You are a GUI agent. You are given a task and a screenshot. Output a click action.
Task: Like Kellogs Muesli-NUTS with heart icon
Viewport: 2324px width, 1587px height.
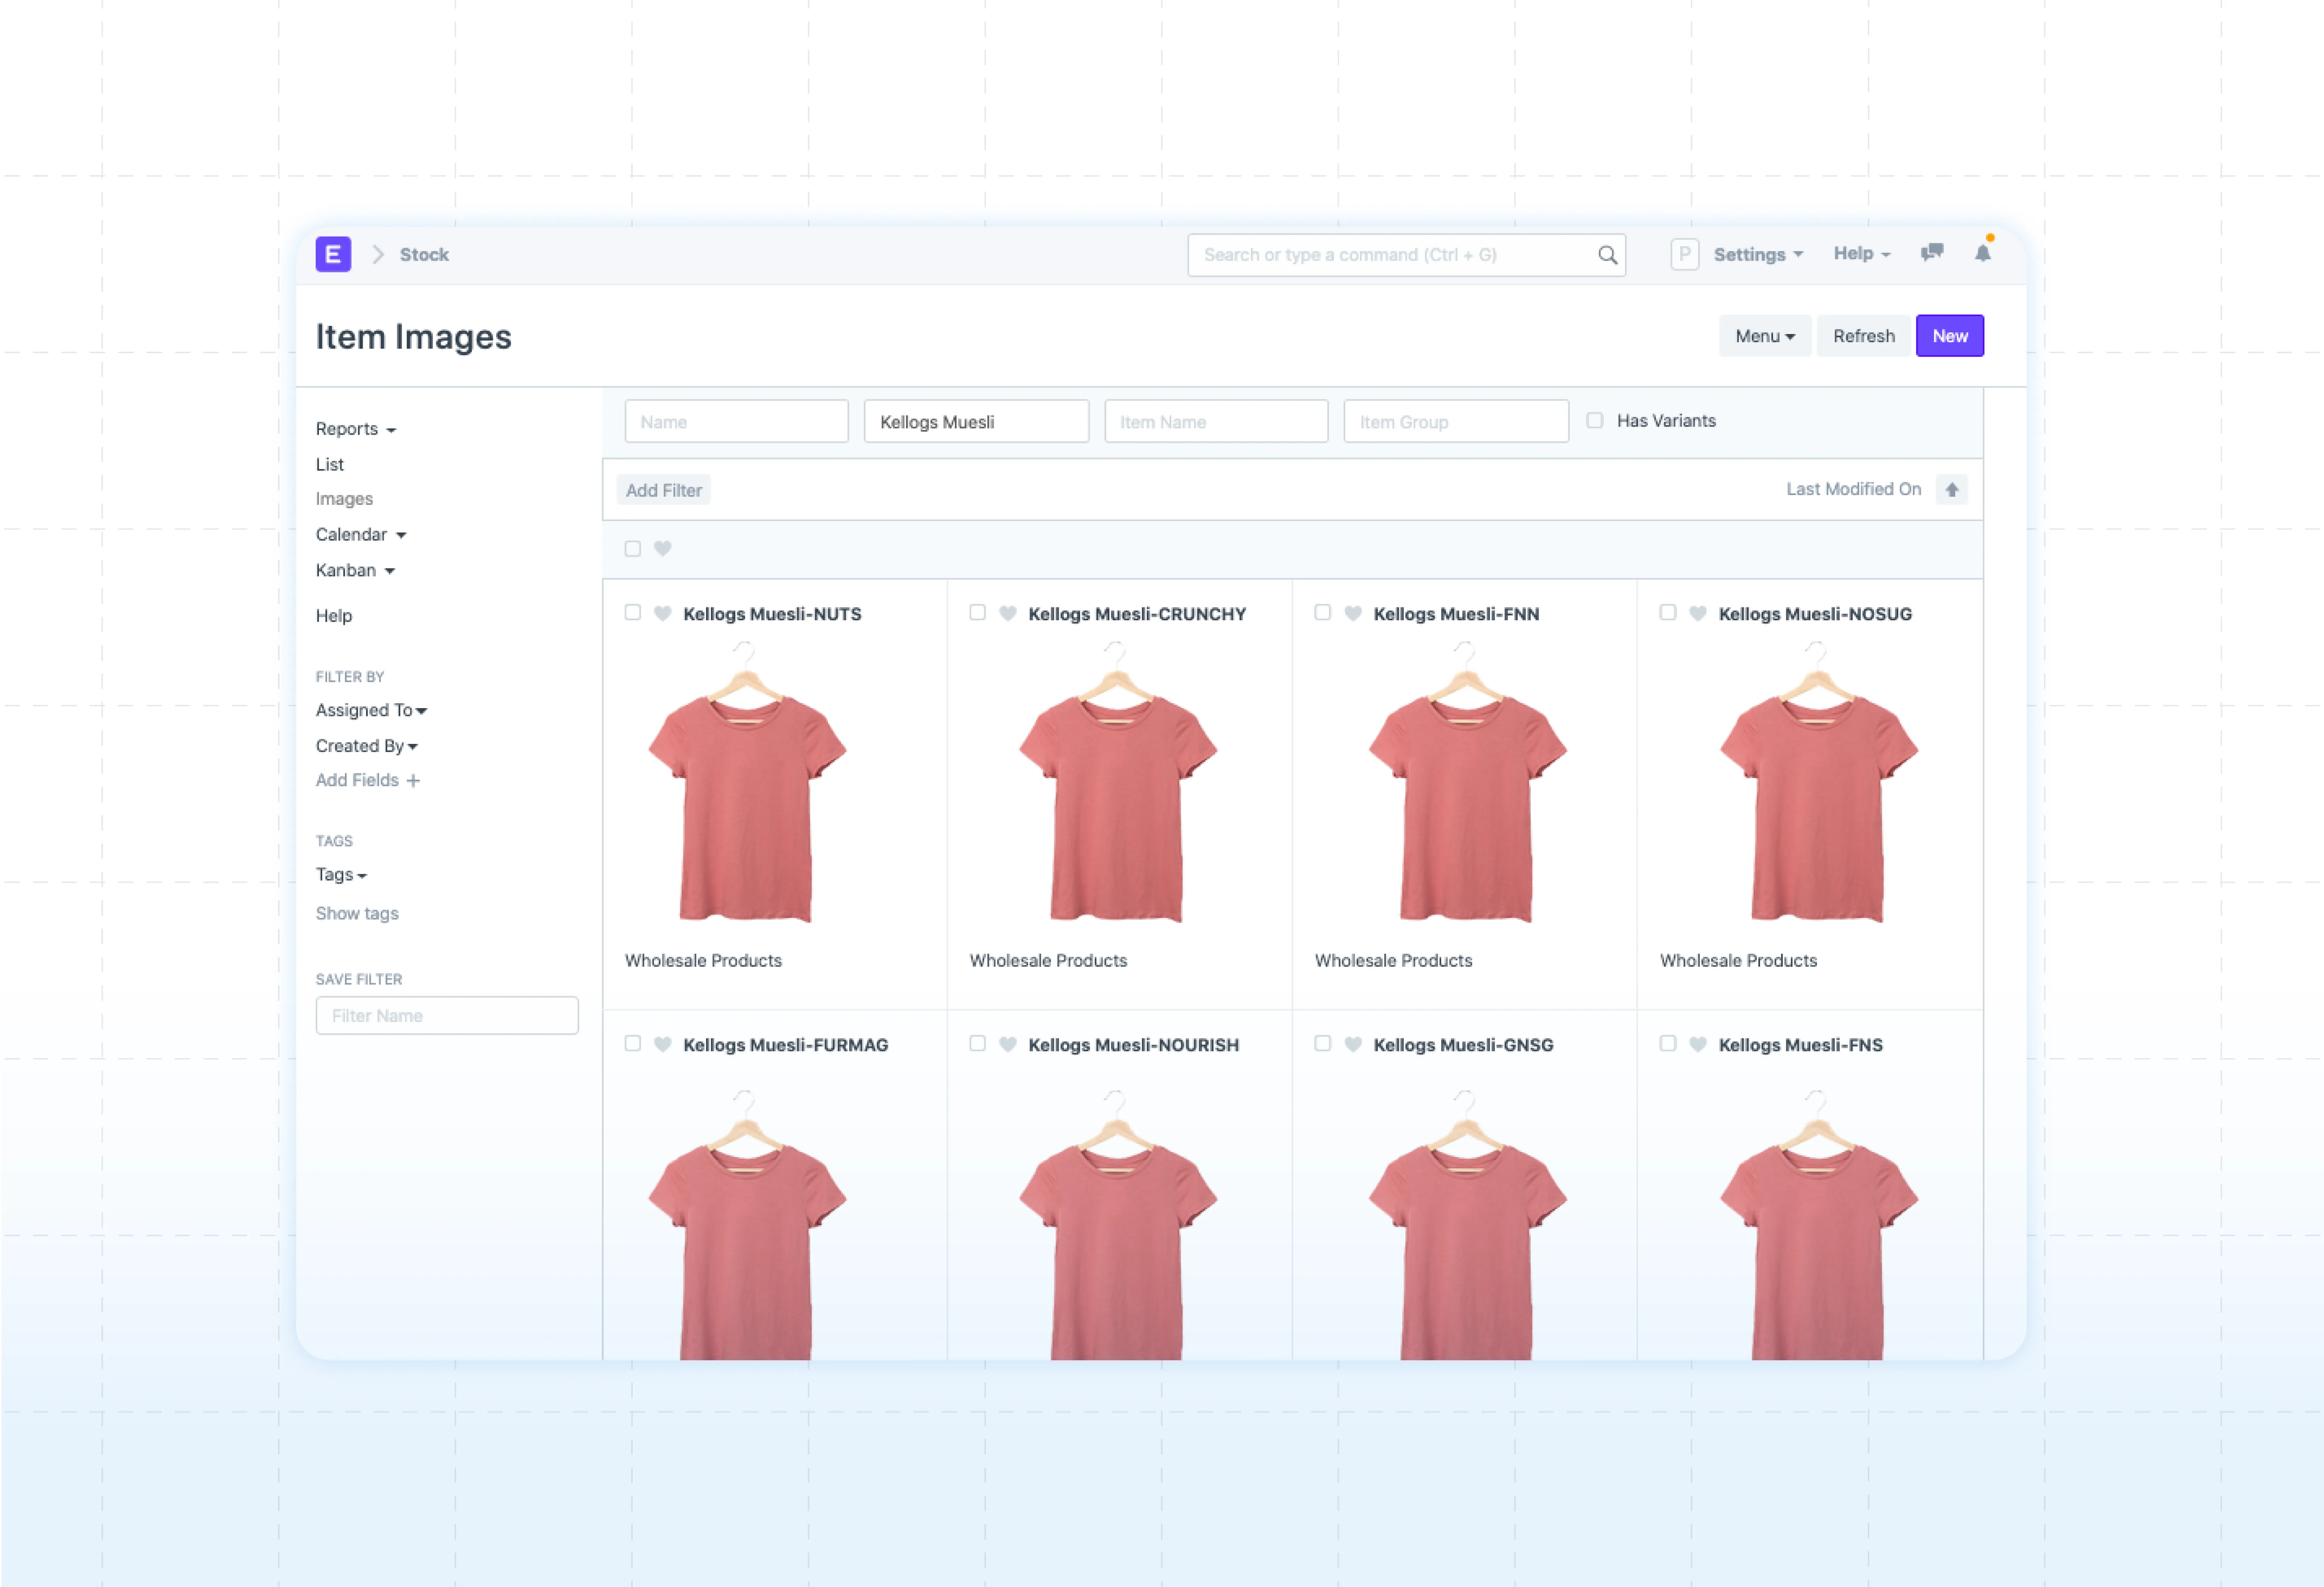pyautogui.click(x=662, y=613)
